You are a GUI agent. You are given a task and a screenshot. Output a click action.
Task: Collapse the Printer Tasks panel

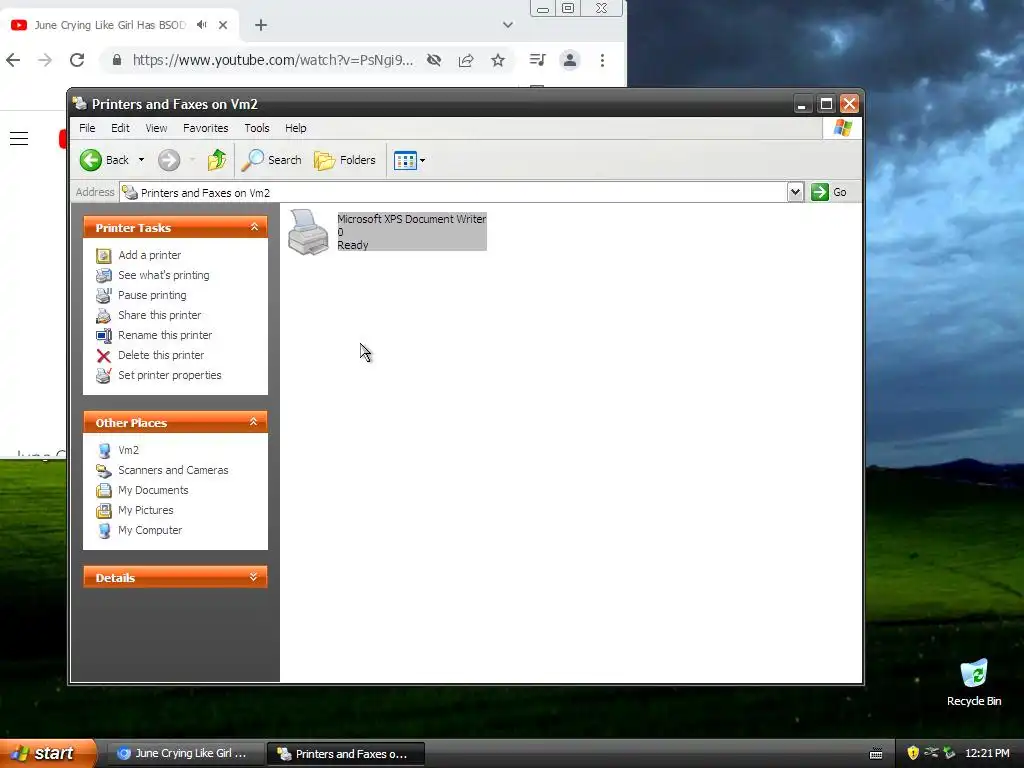[254, 227]
